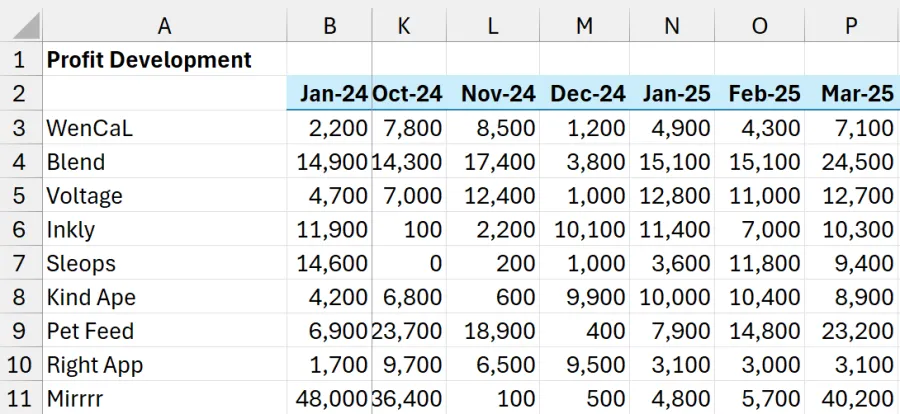900x414 pixels.
Task: Click Blend's Nov-24 value 17,400
Action: pyautogui.click(x=493, y=161)
